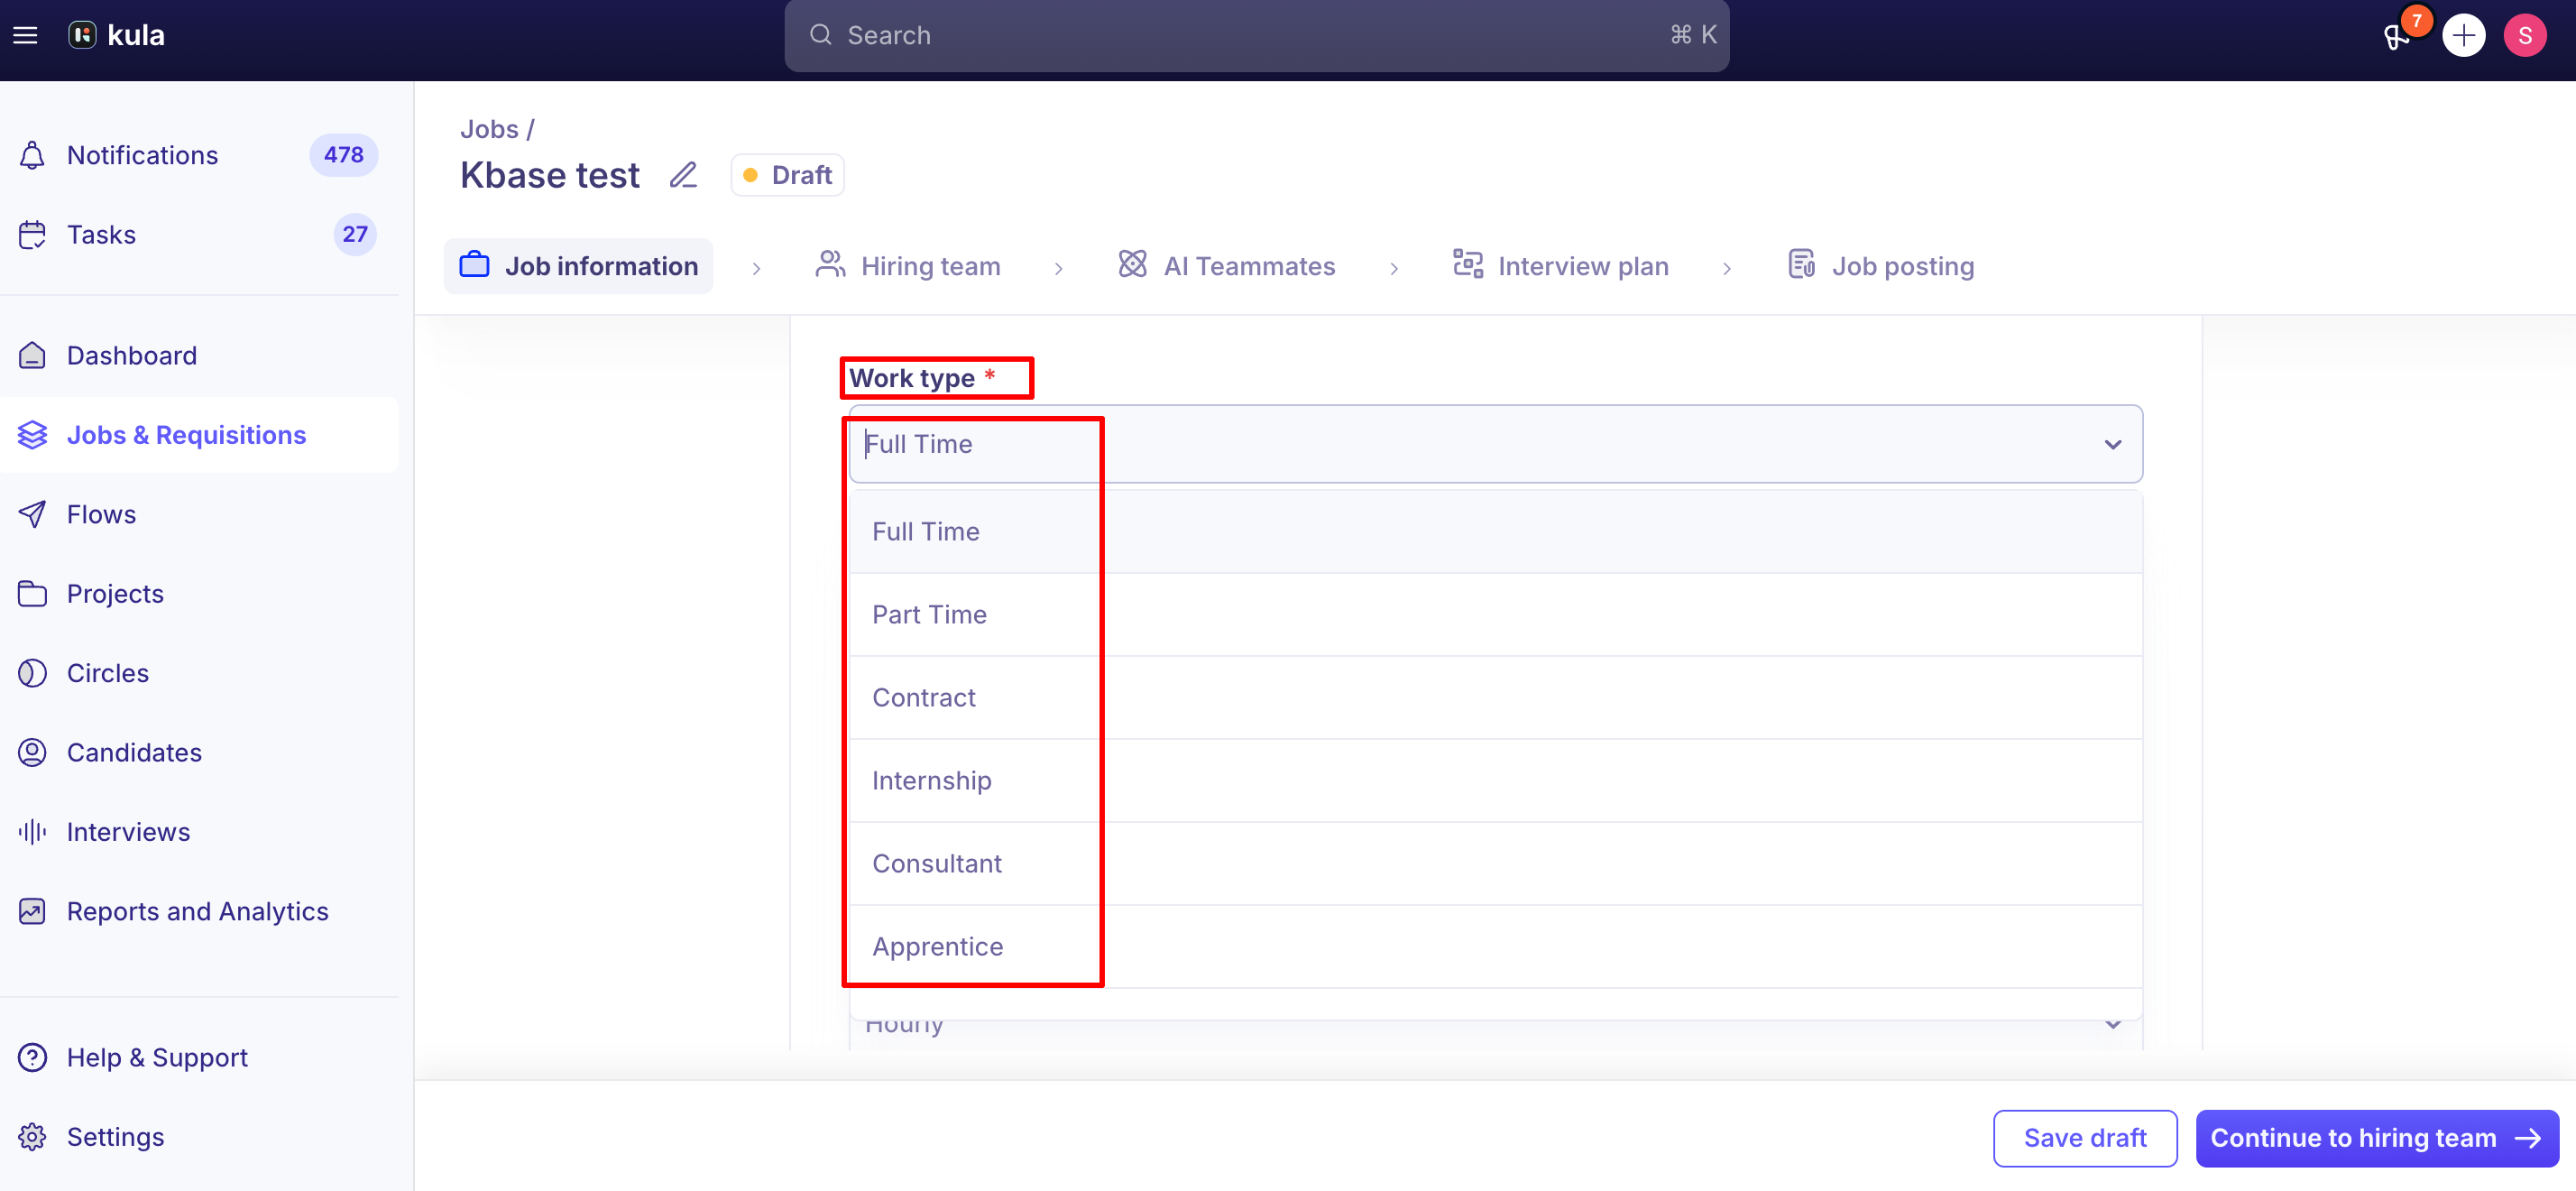
Task: Click the Projects folder icon
Action: coord(32,594)
